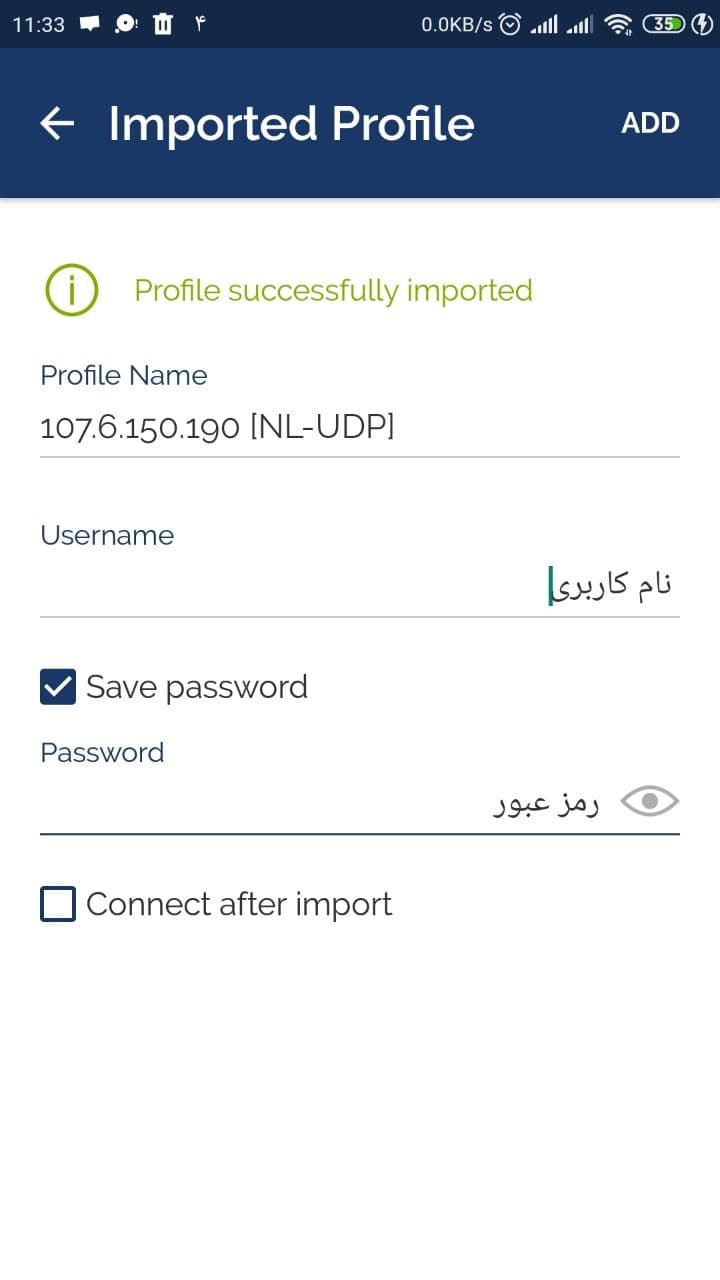Viewport: 720px width, 1280px height.
Task: Tap the "Save password" label text
Action: pyautogui.click(x=197, y=687)
